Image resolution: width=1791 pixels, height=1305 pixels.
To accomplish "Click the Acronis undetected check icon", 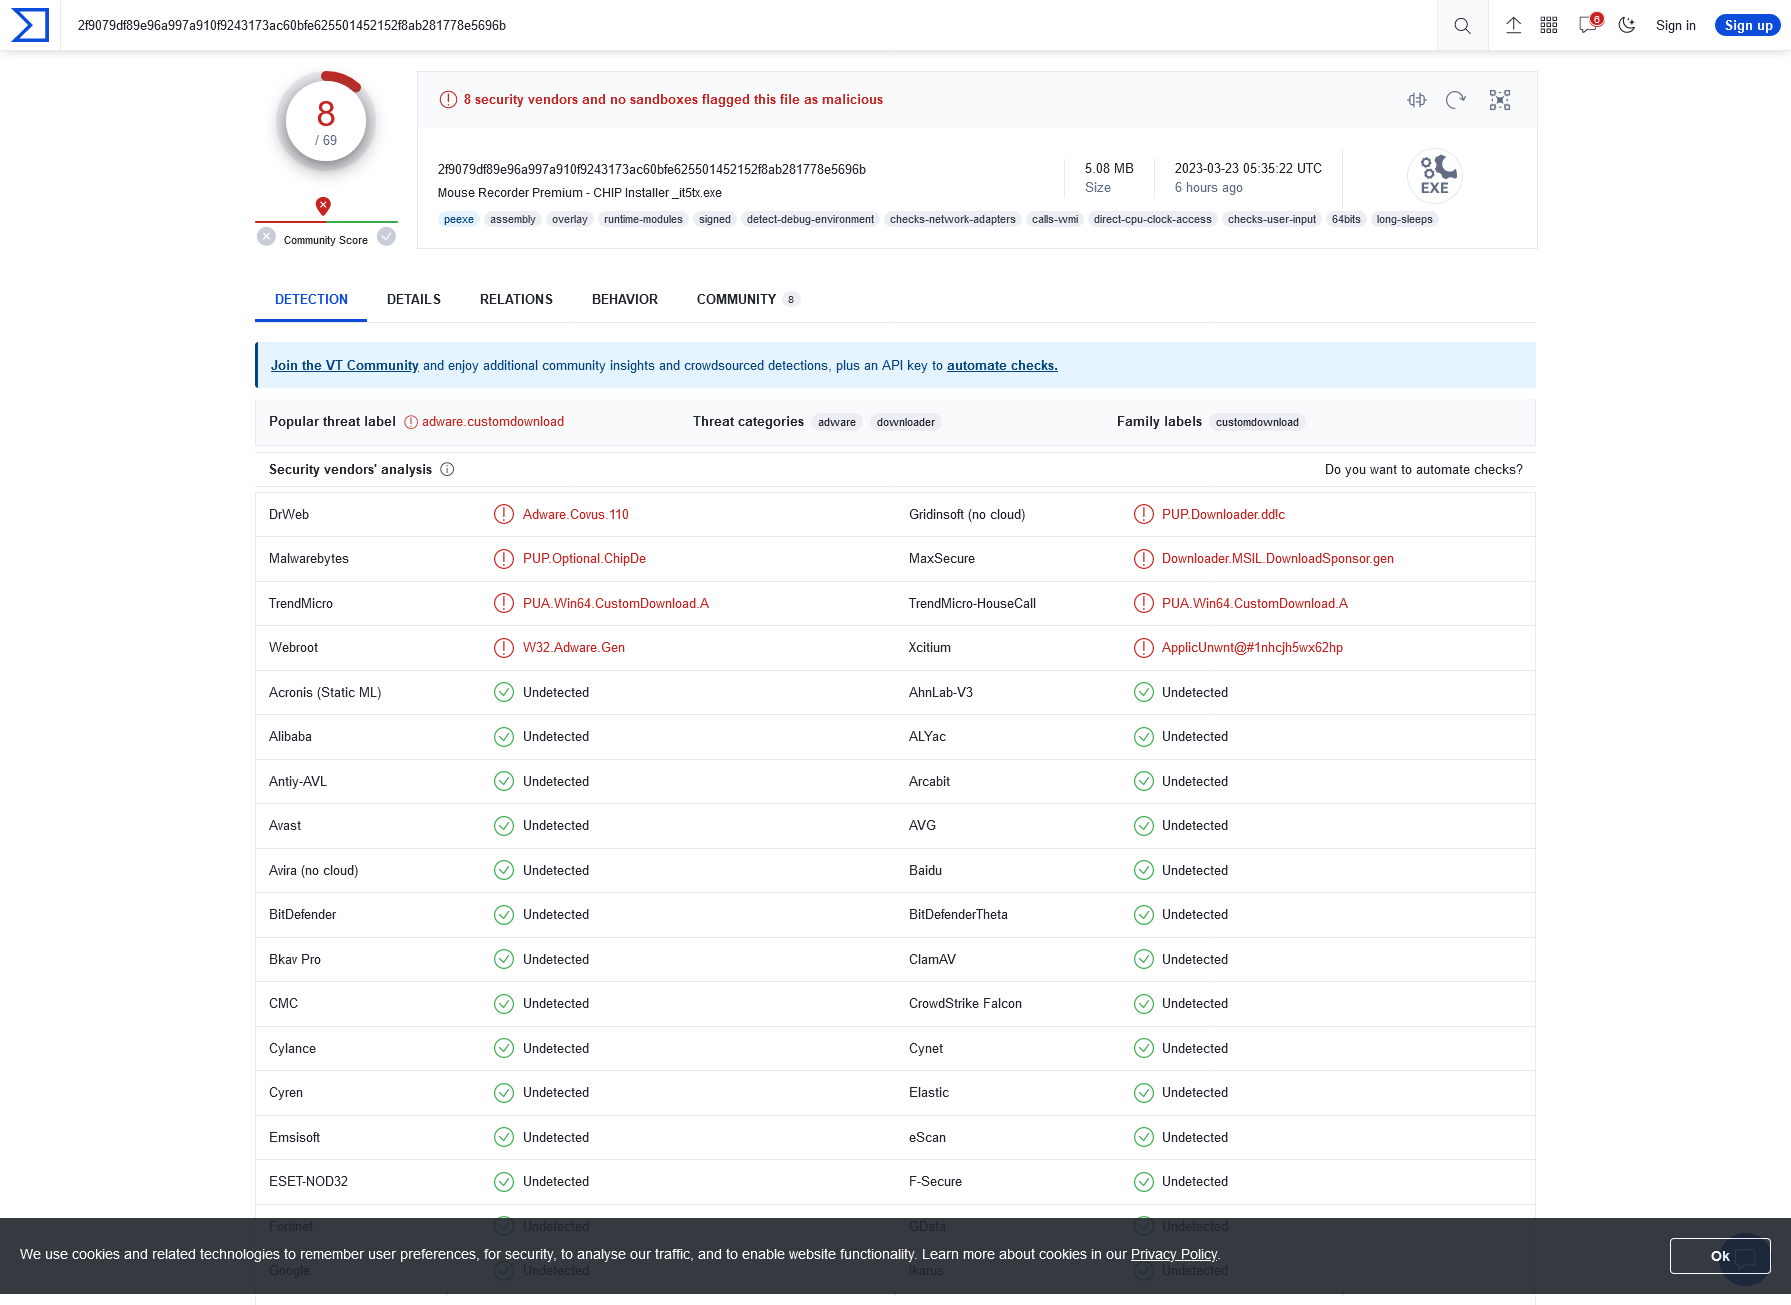I will [504, 693].
